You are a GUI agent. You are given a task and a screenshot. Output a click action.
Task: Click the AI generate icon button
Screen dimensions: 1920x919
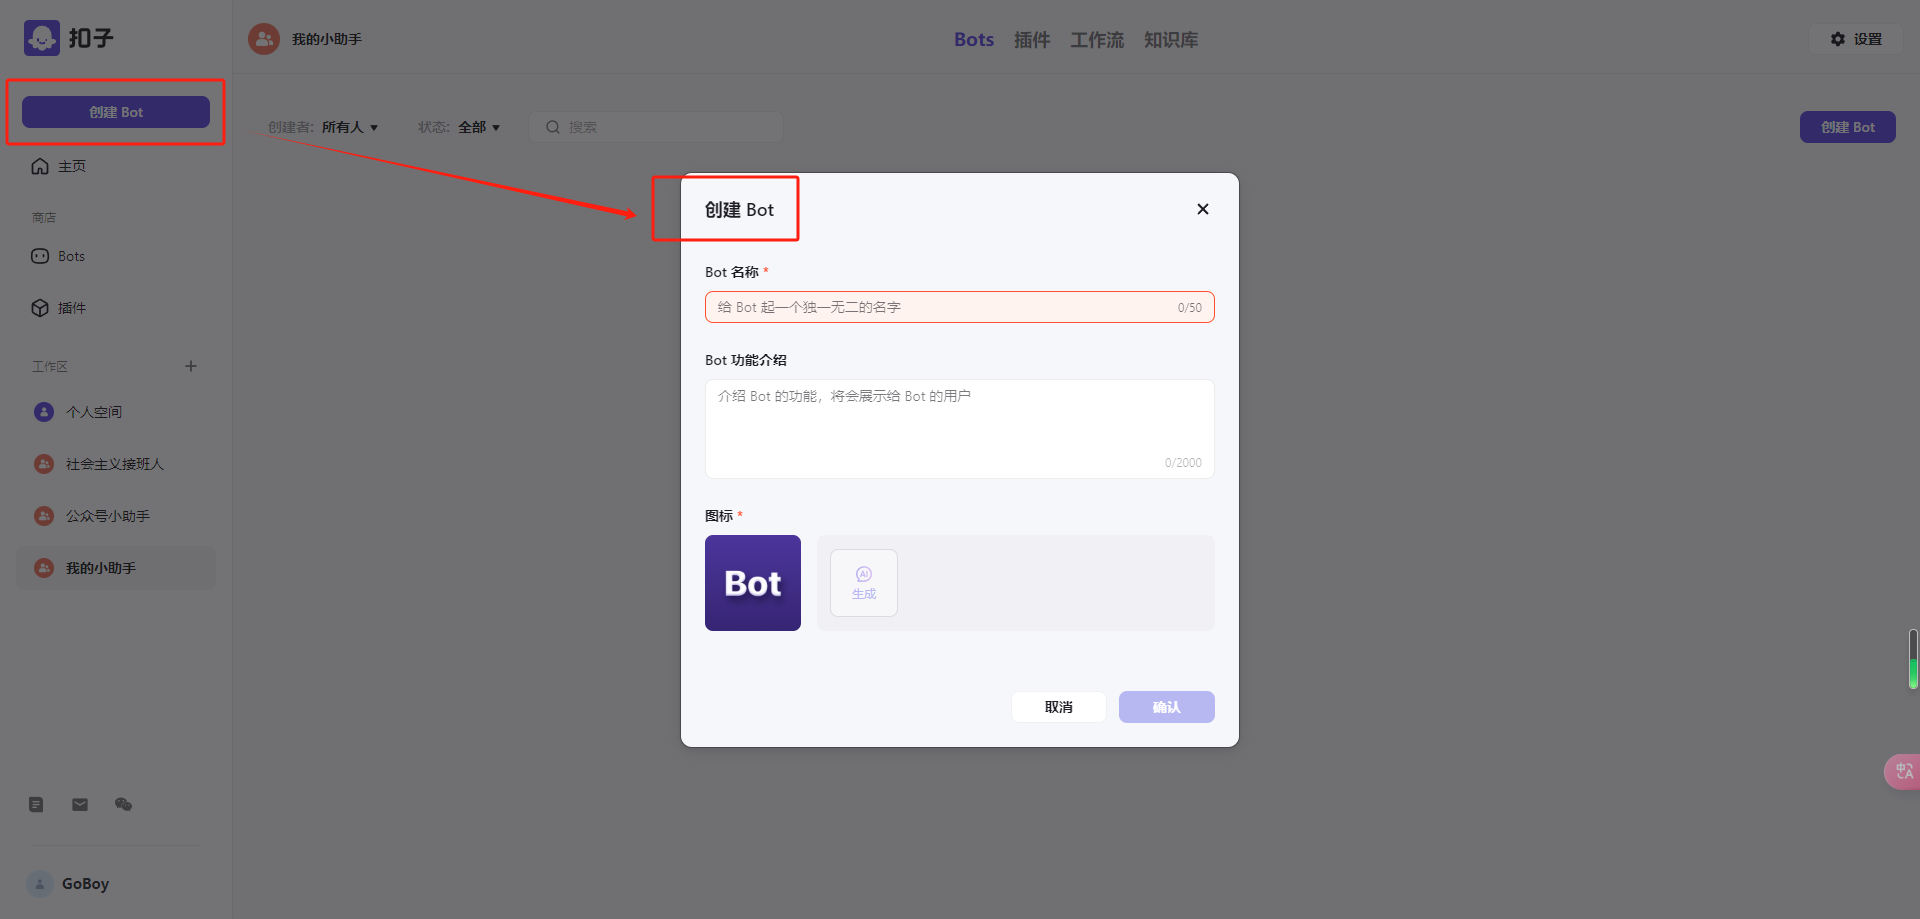[x=864, y=583]
